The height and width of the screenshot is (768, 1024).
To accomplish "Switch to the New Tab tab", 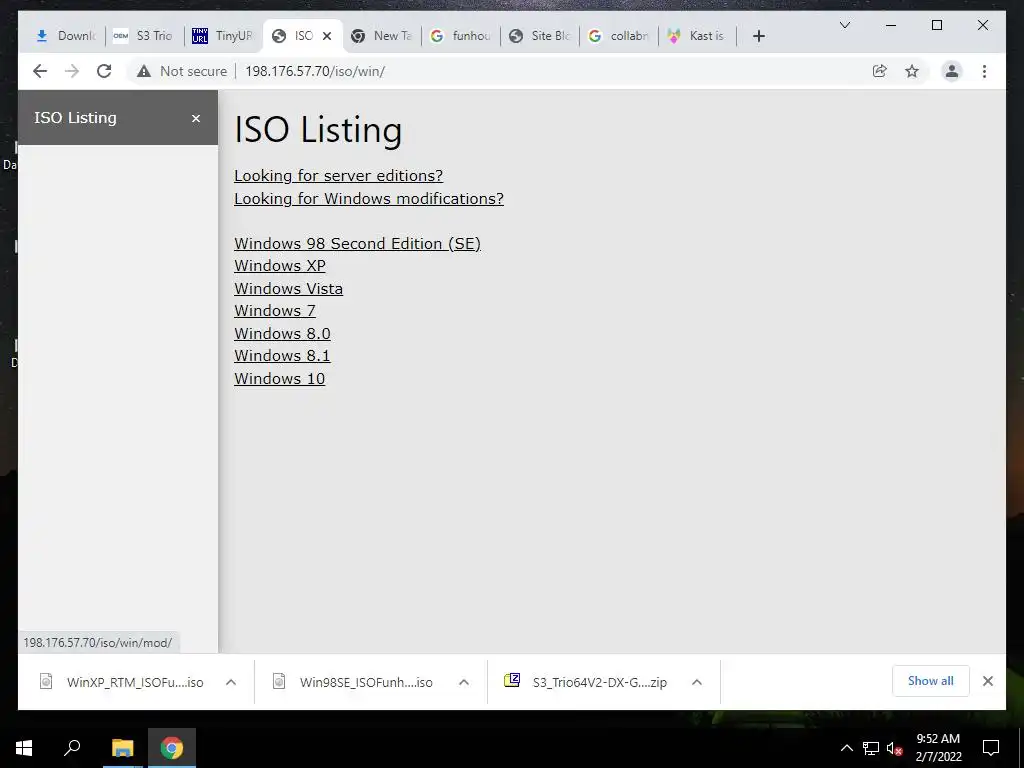I will pyautogui.click(x=382, y=36).
